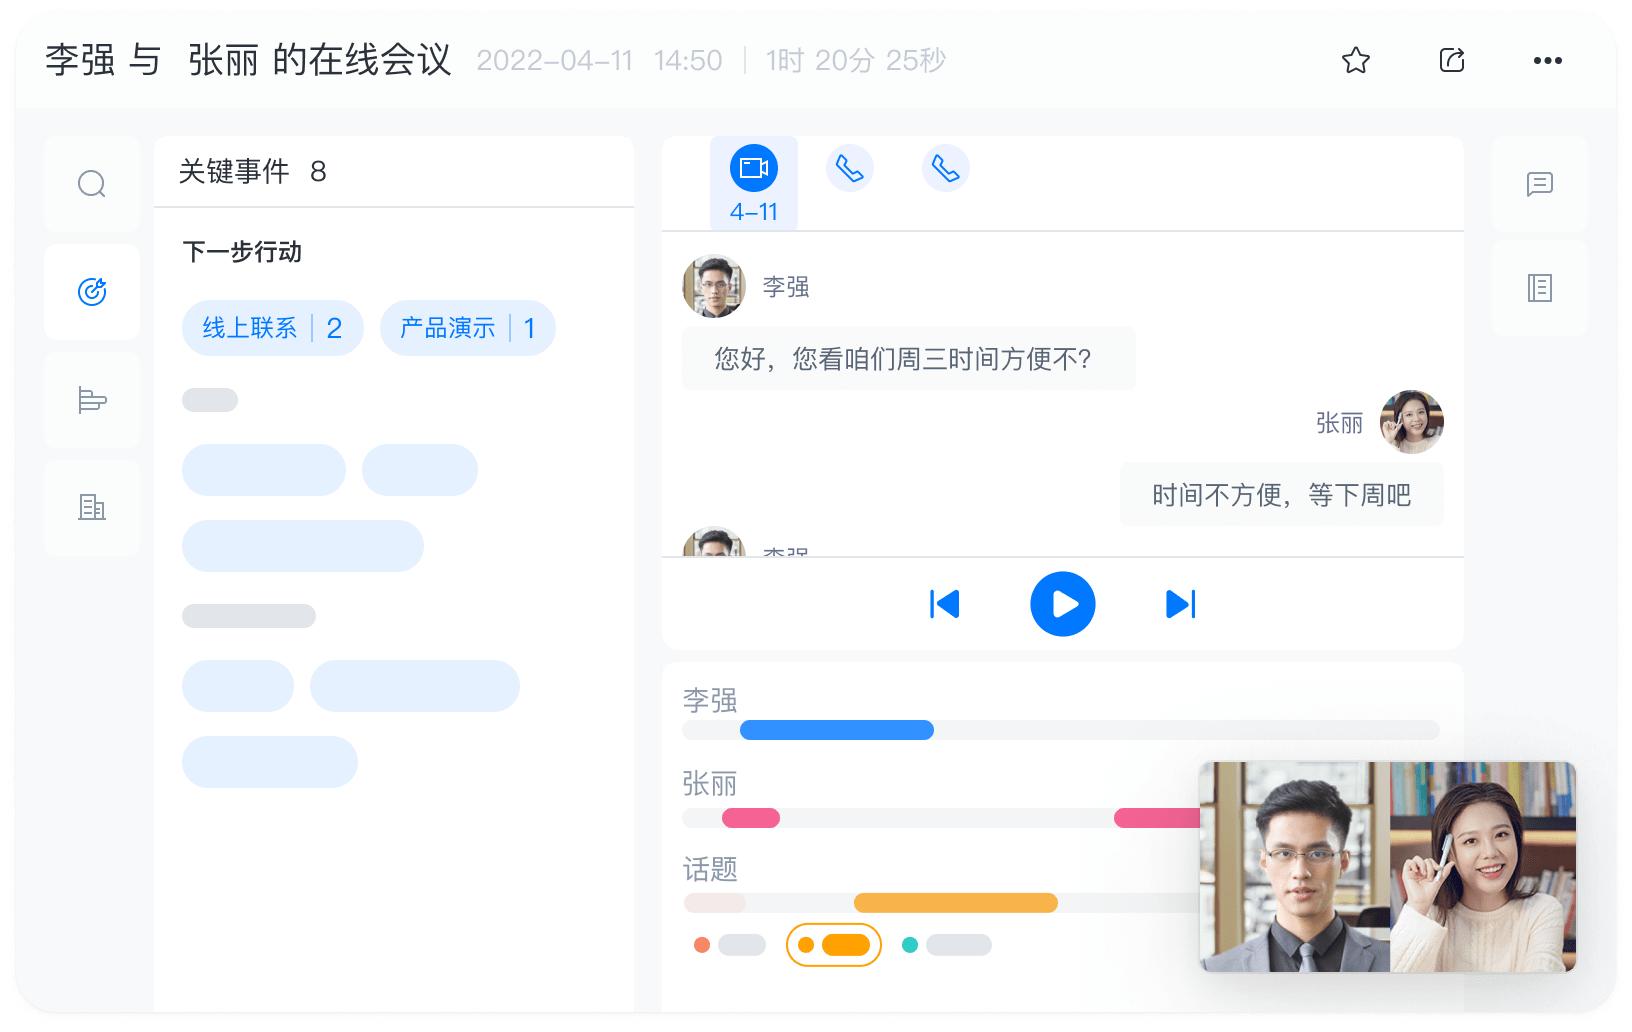1632x1032 pixels.
Task: Open the share meeting icon
Action: pyautogui.click(x=1452, y=61)
